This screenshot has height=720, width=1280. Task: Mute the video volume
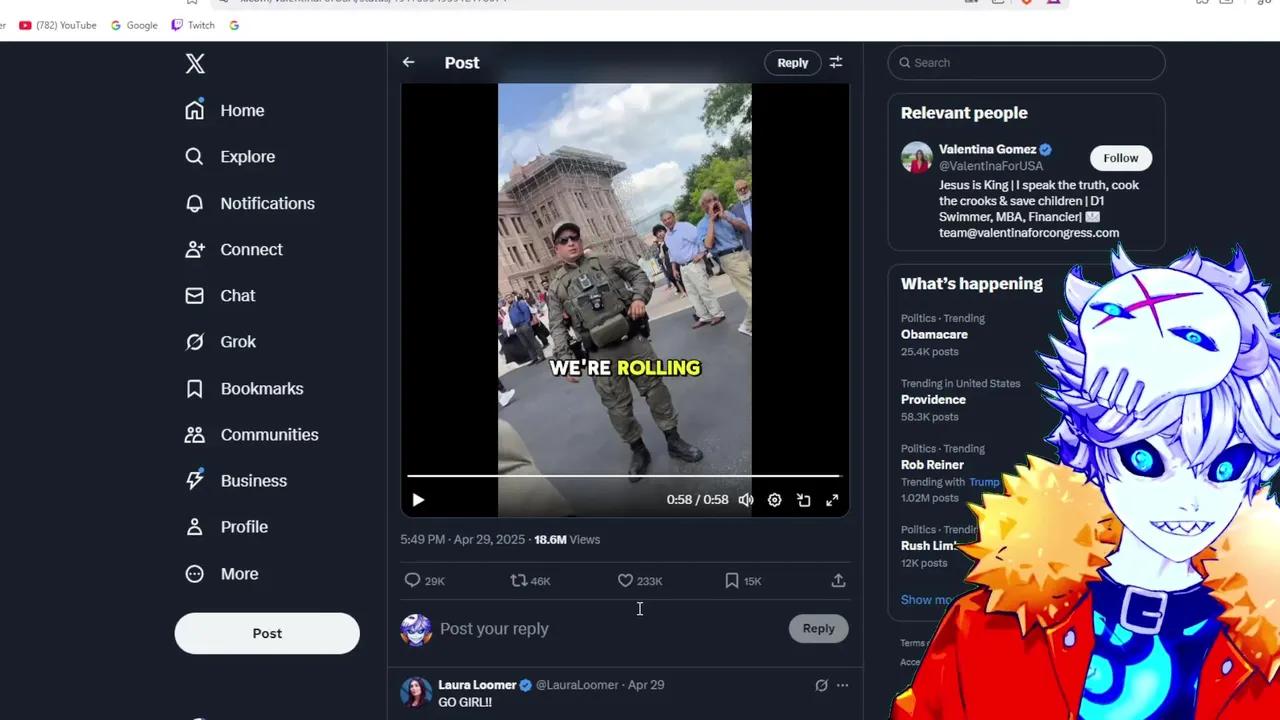click(x=746, y=500)
